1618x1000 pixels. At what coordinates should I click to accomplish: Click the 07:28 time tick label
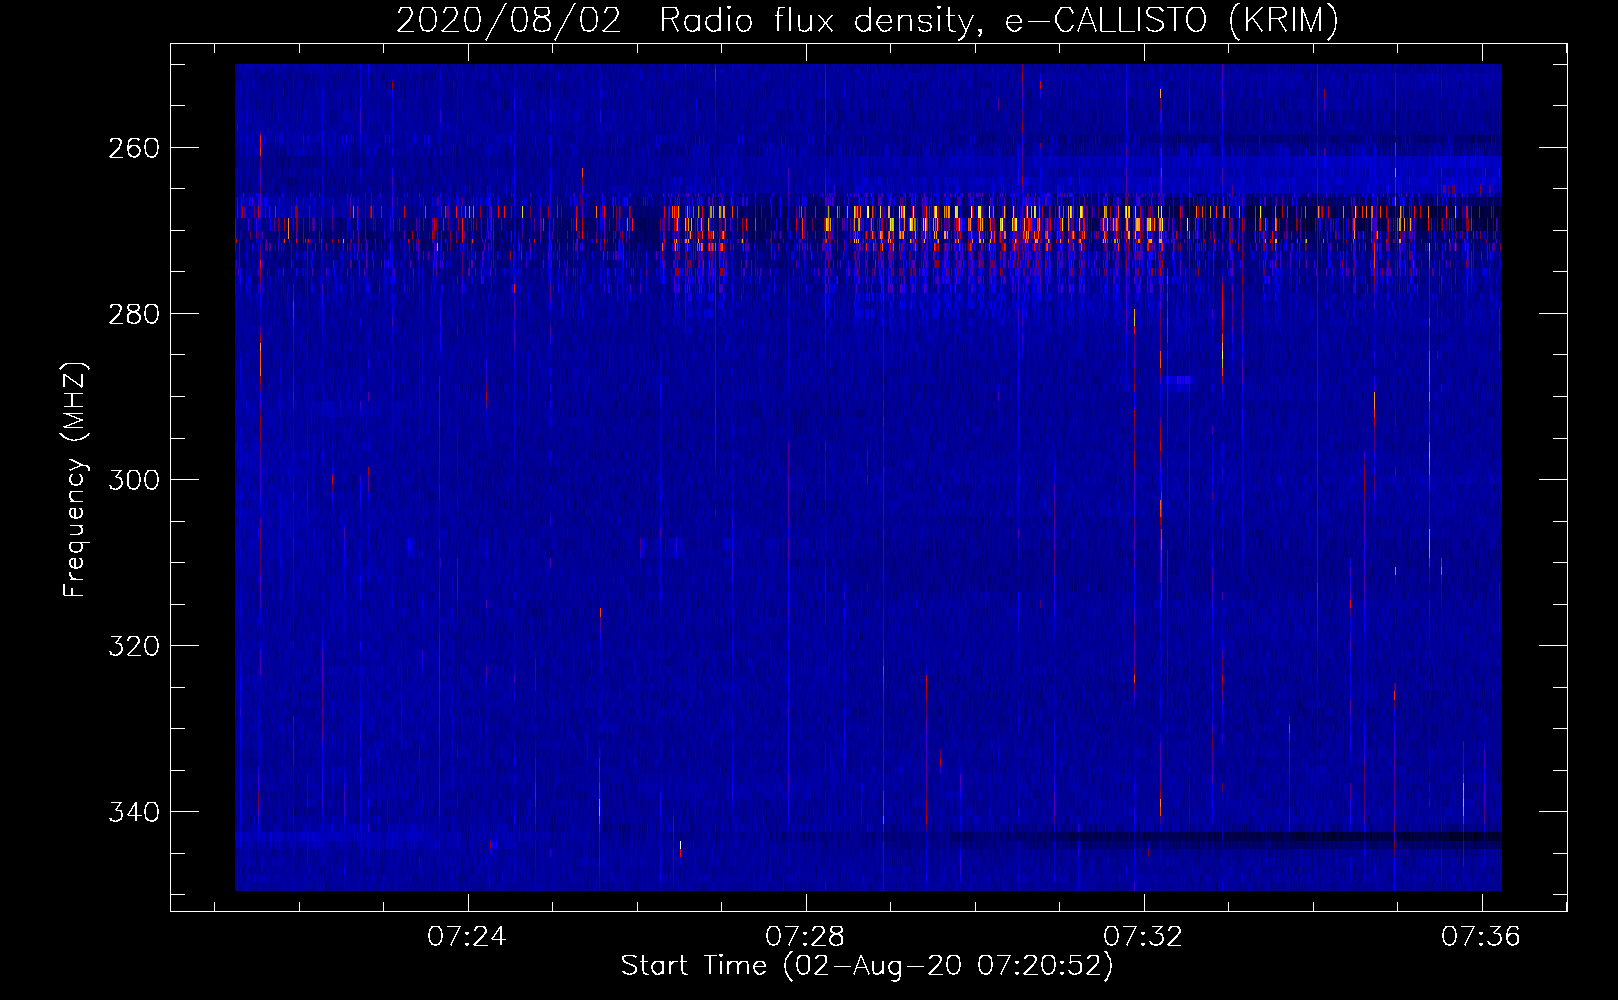[805, 937]
